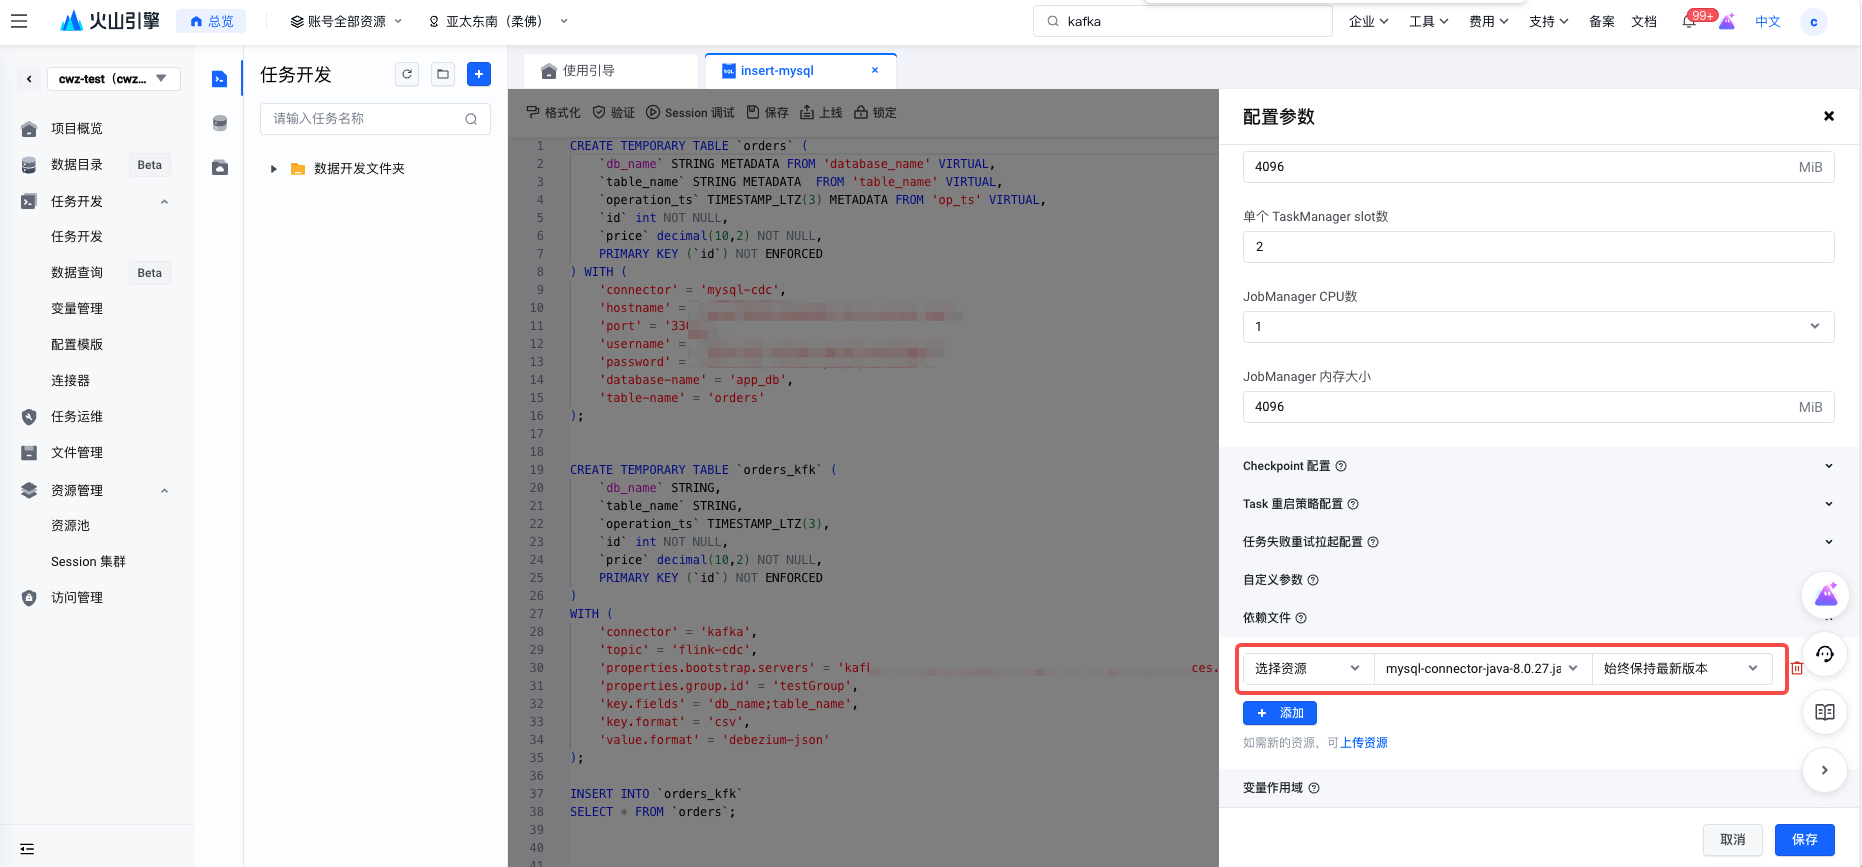Viewport: 1862px width, 867px height.
Task: Click the 添加 button to add dependency
Action: (1280, 713)
